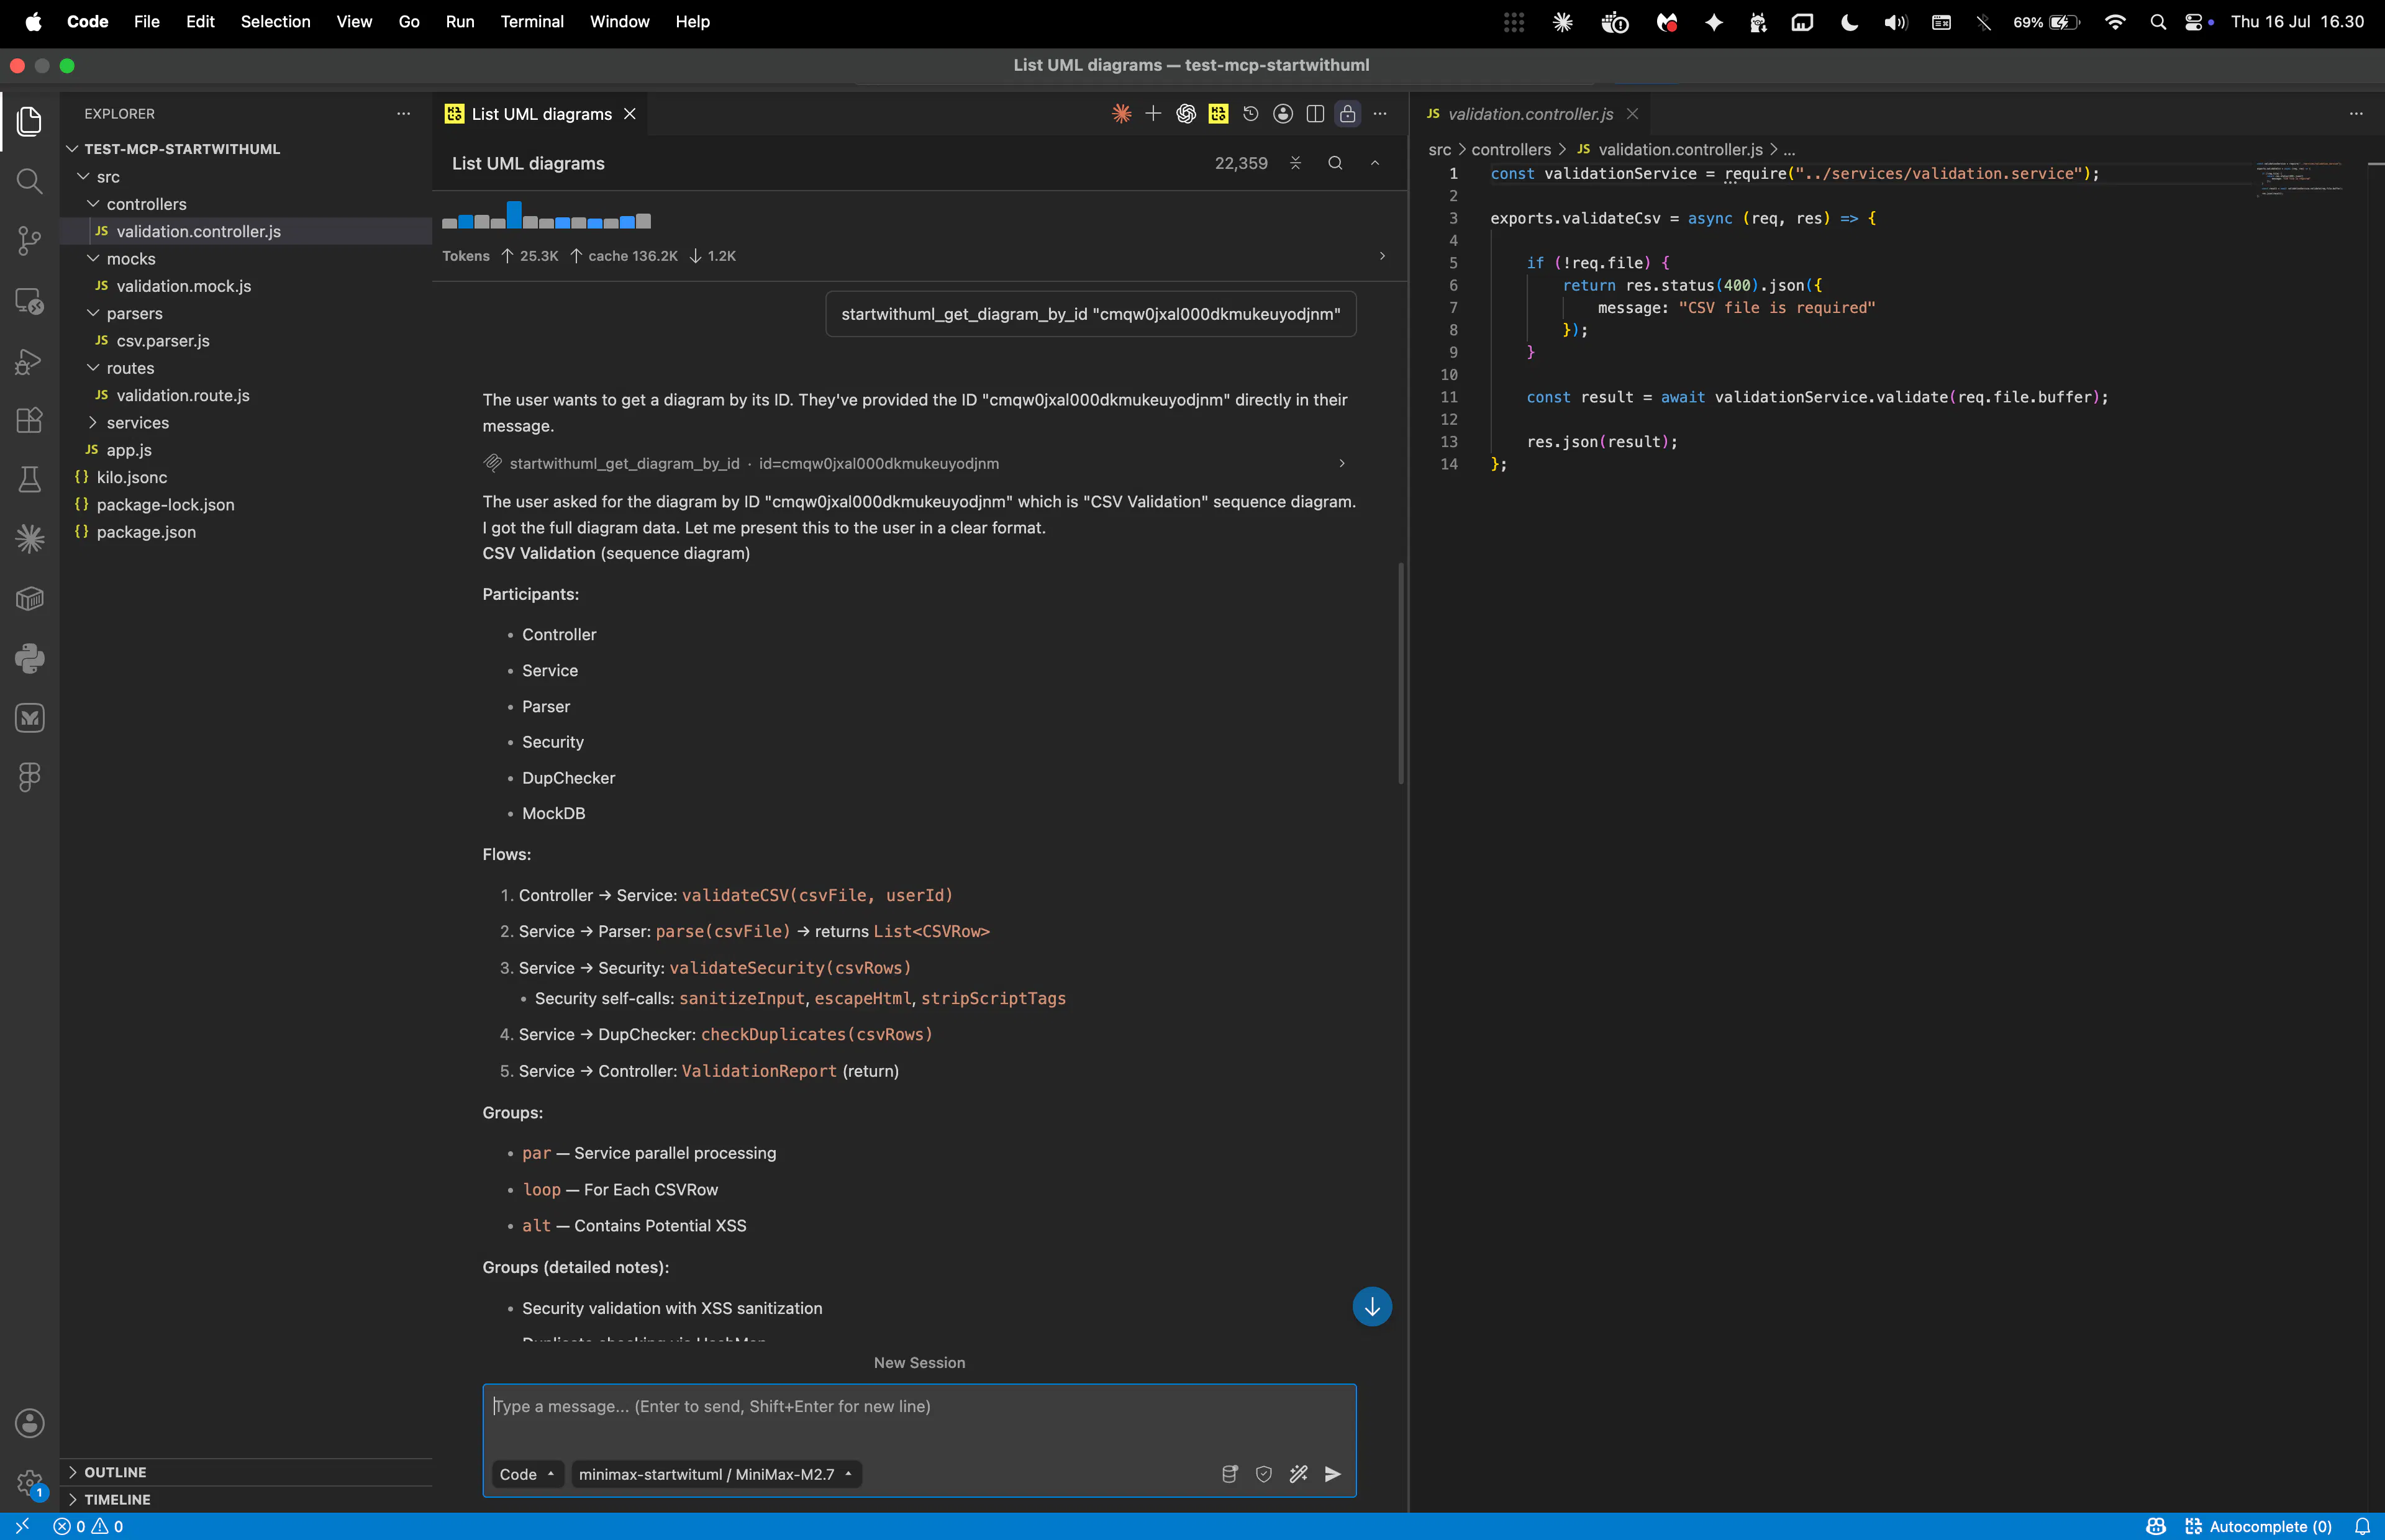Toggle the editor group lock icon
This screenshot has width=2385, height=1540.
(1348, 114)
